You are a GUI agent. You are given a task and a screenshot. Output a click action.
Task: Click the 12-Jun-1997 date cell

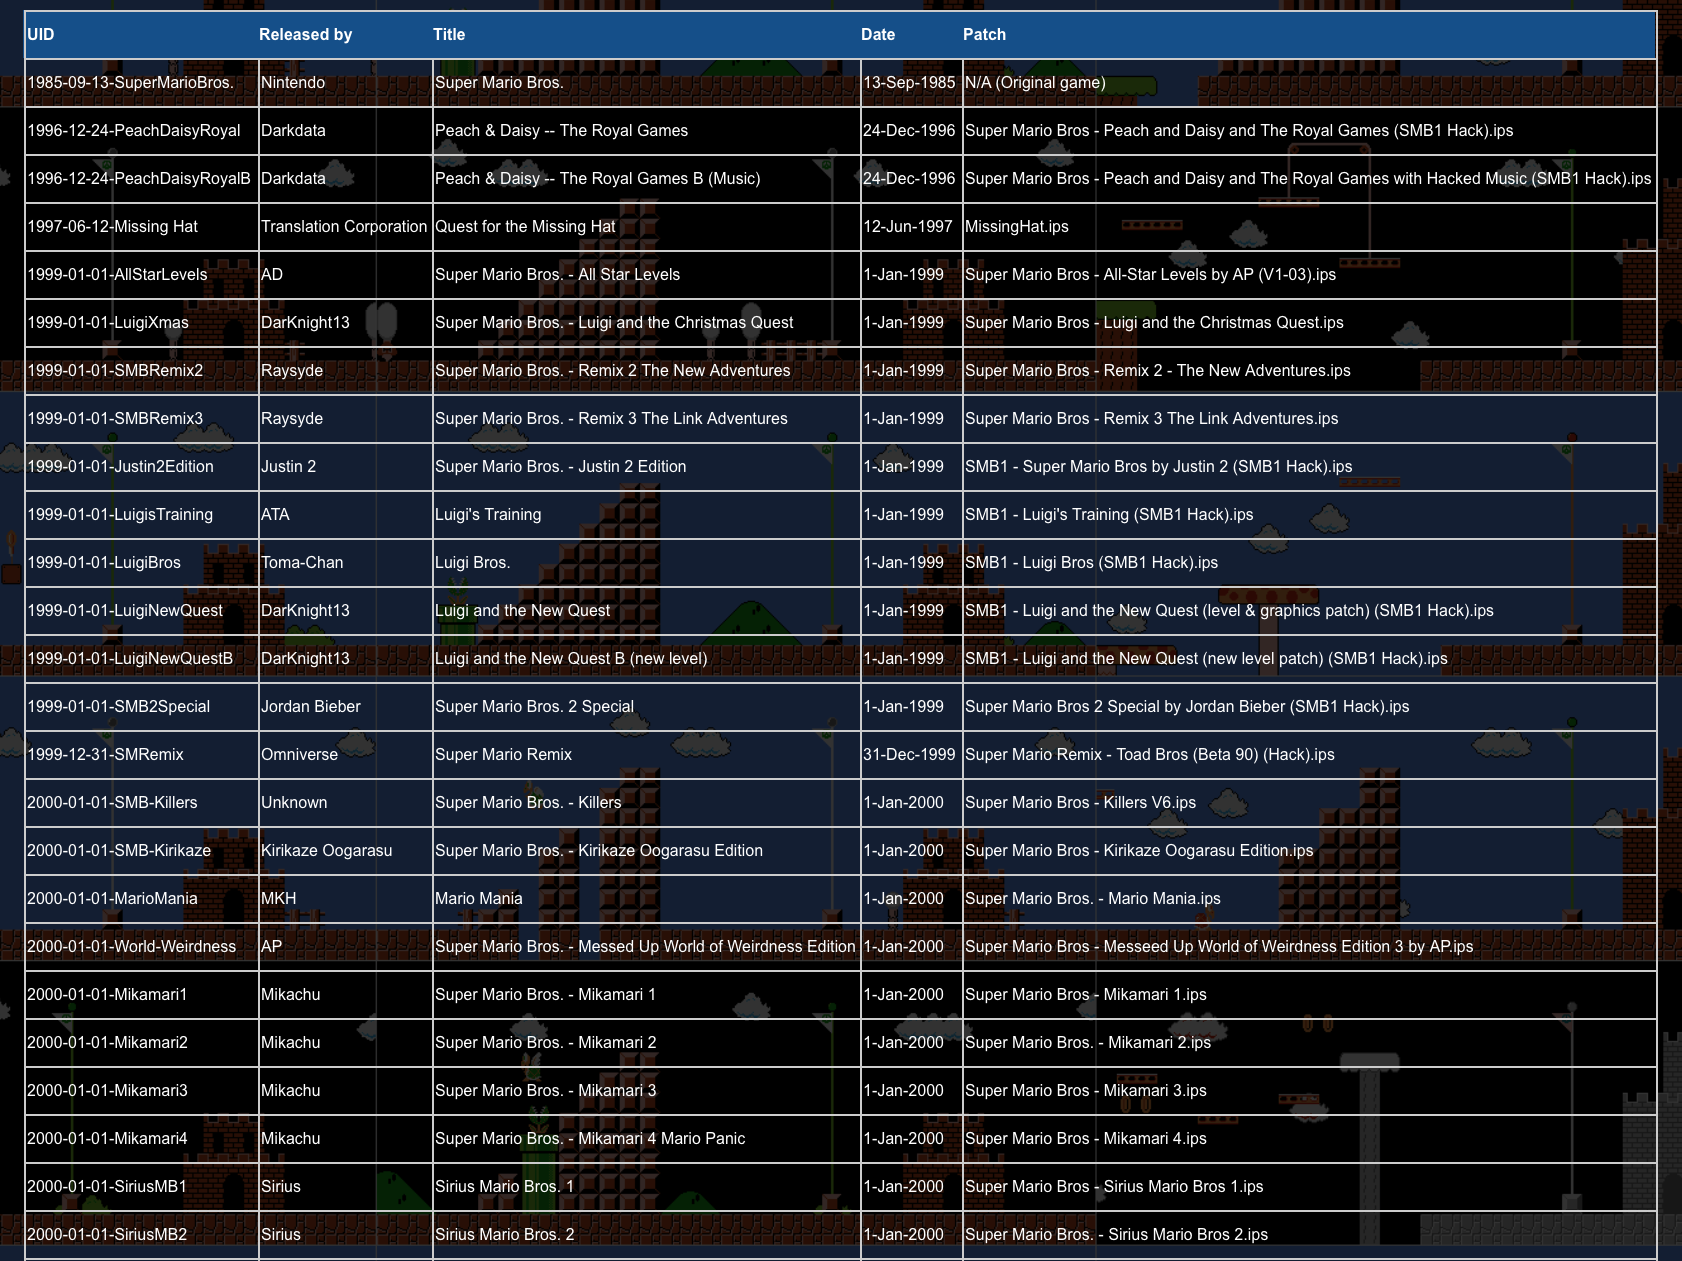pos(910,227)
